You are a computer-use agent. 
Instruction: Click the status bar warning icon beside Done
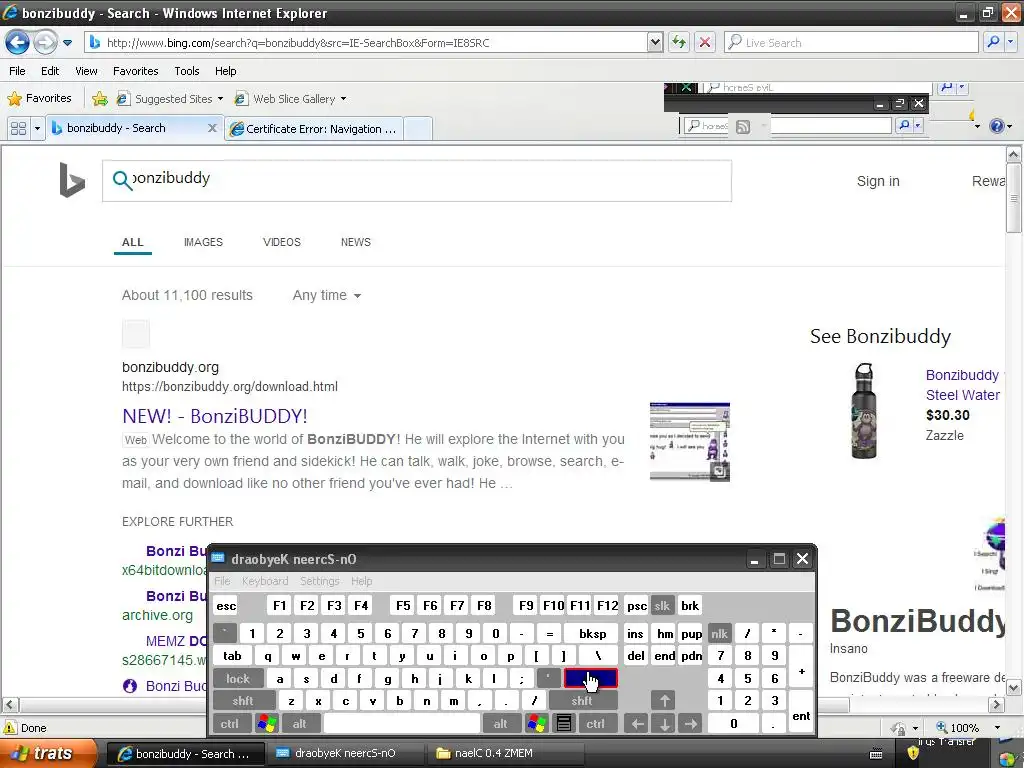[x=10, y=728]
